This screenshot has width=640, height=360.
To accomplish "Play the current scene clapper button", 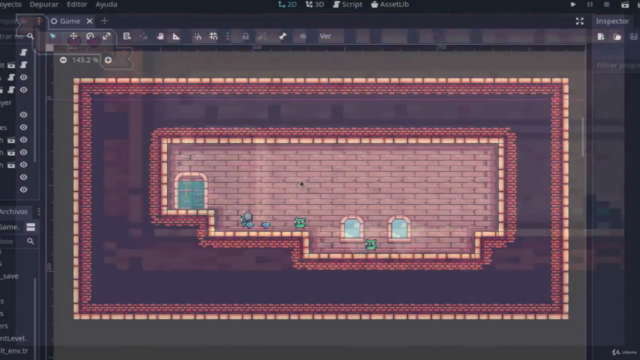I will (625, 4).
